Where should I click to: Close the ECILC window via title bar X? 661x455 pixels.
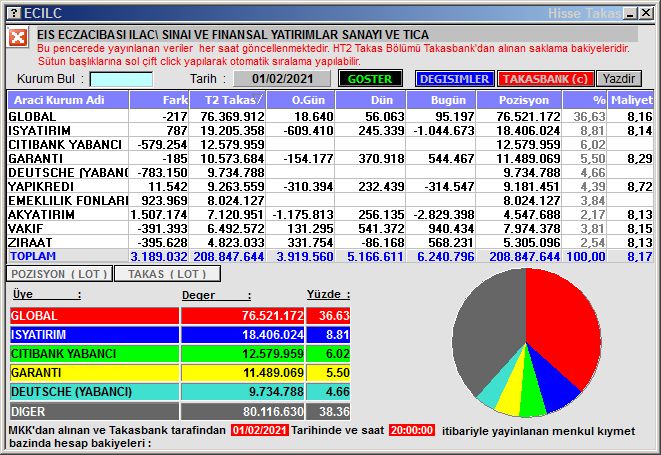(645, 13)
